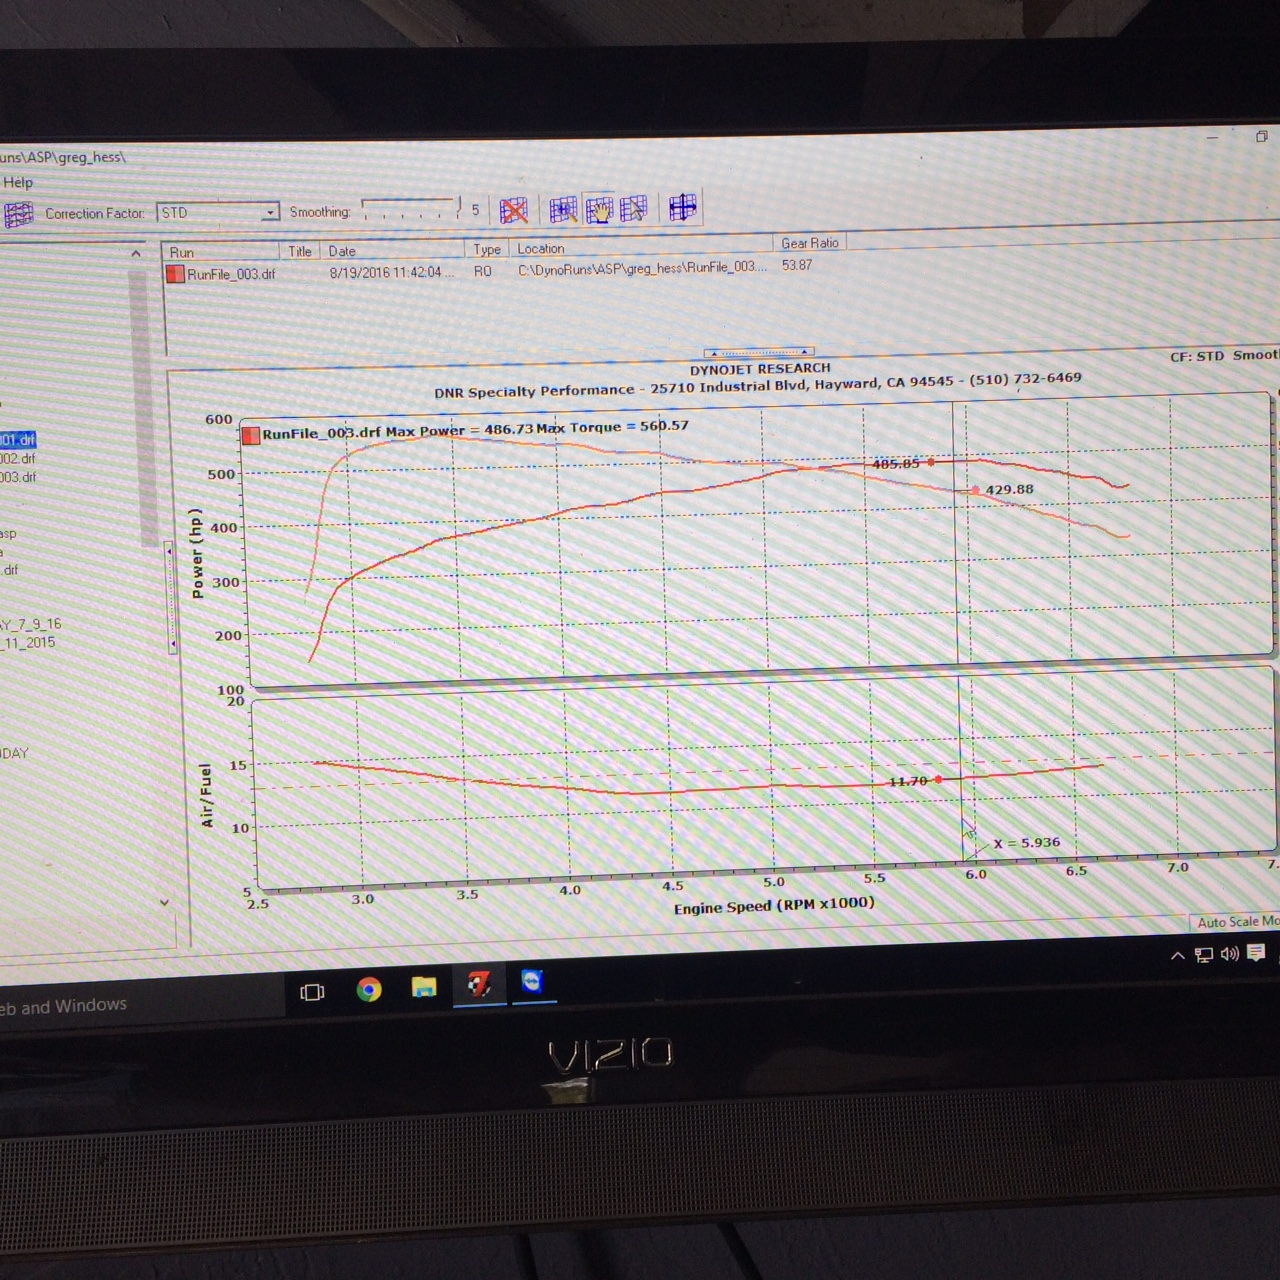Screen dimensions: 1280x1280
Task: Expand the hidden system tray icons chevron
Action: (1178, 956)
